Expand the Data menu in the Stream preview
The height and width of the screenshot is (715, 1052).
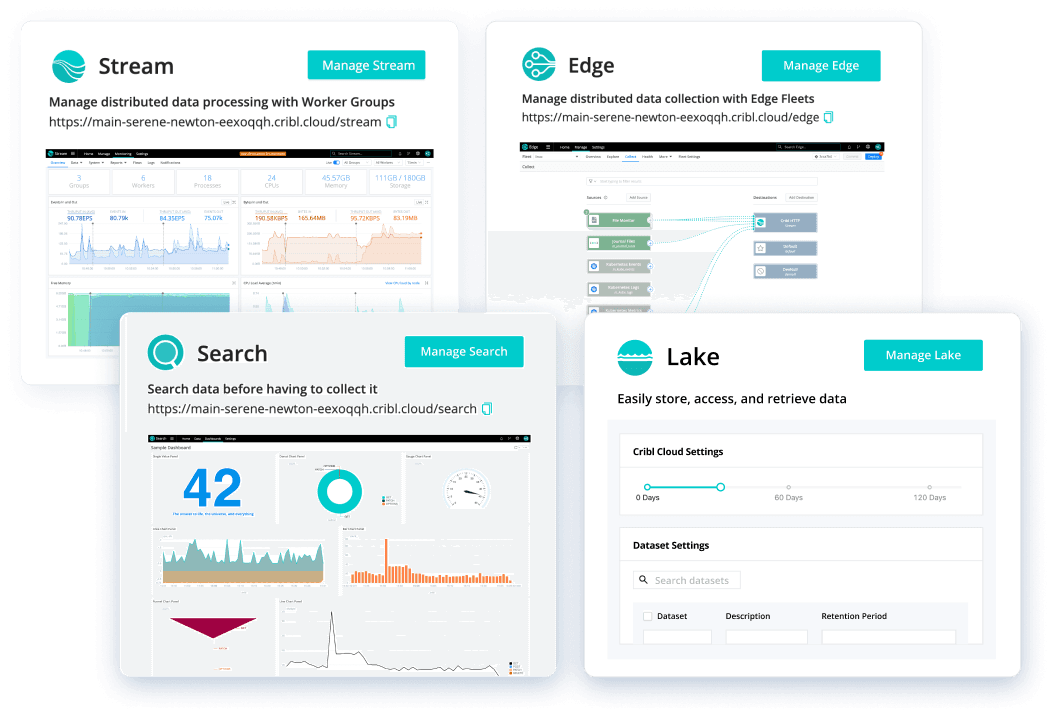(x=76, y=162)
